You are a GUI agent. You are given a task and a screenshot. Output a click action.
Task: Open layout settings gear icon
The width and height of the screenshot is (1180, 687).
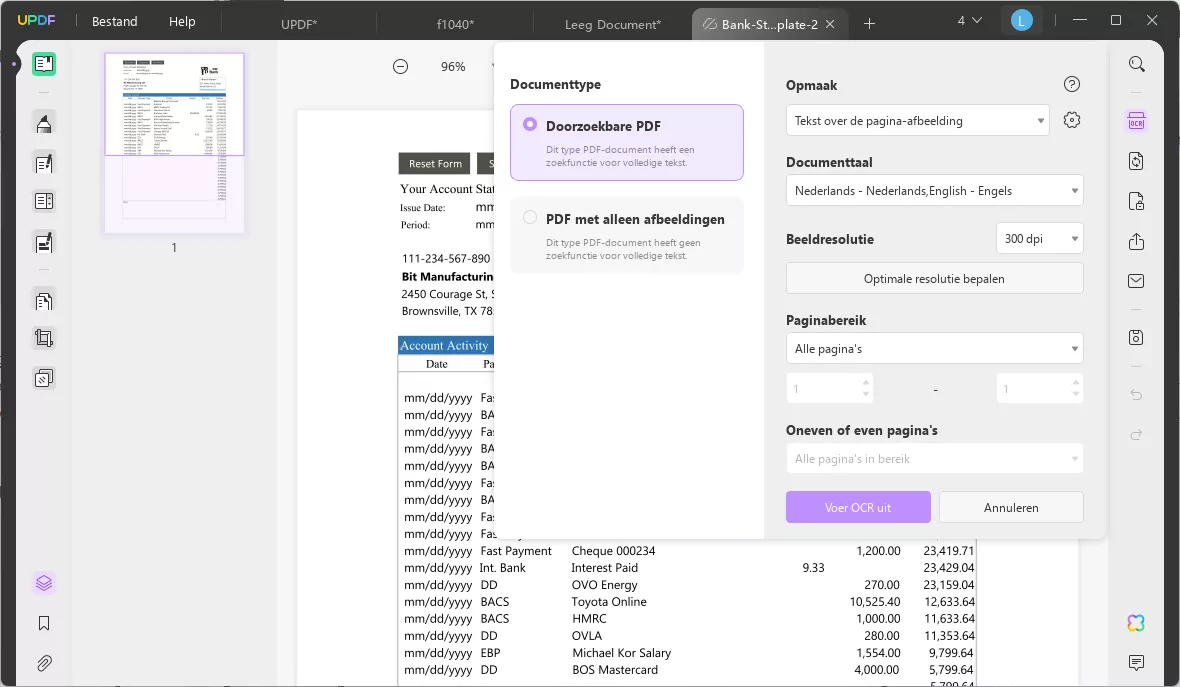[1072, 120]
